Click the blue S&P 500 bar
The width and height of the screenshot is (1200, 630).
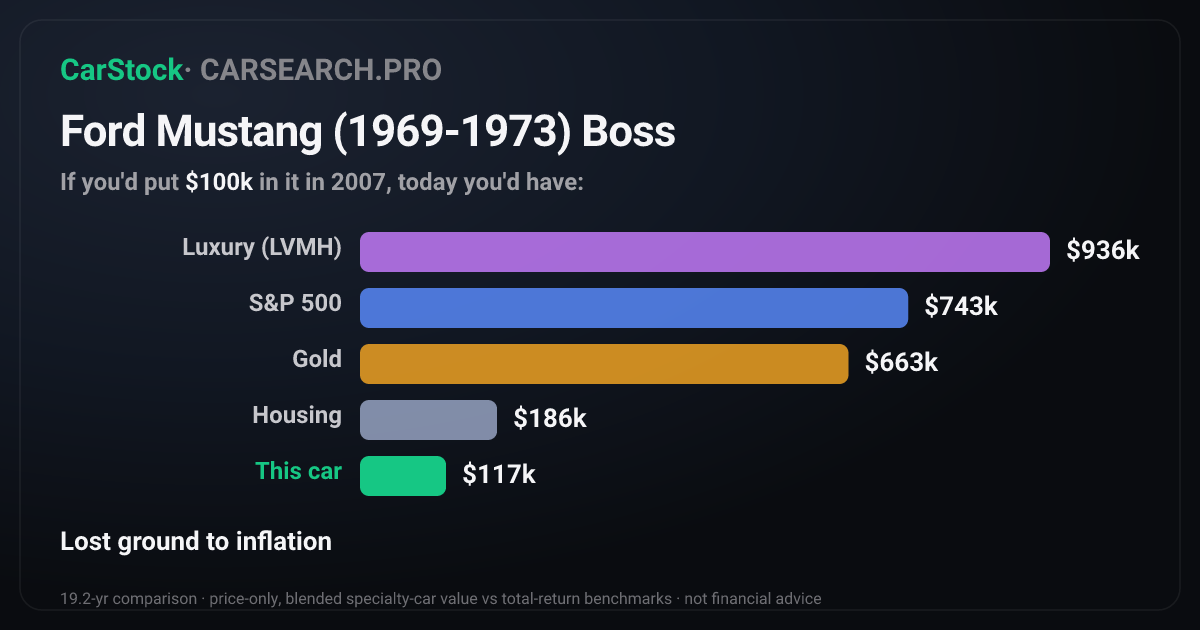click(x=634, y=308)
